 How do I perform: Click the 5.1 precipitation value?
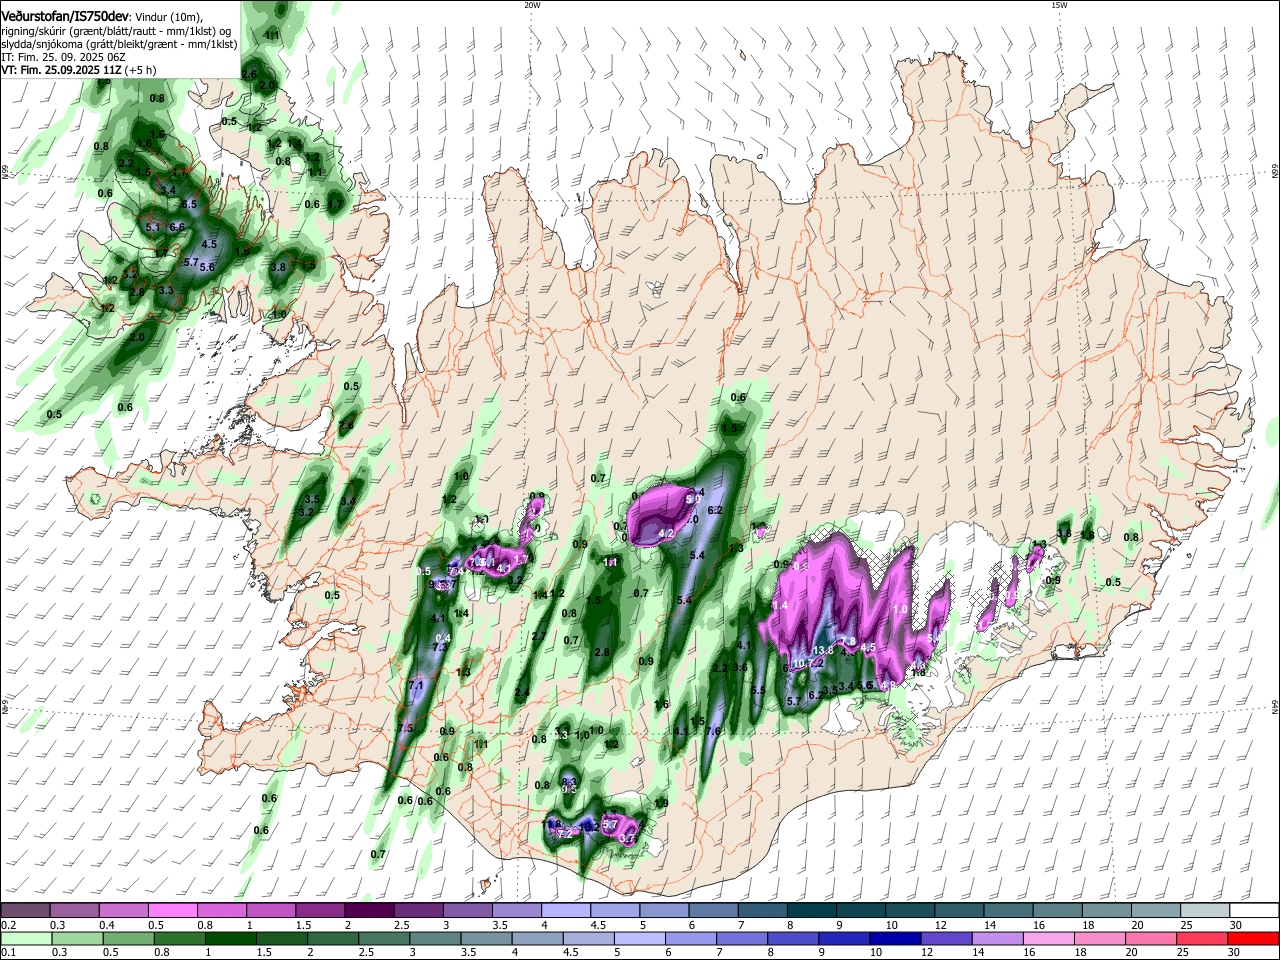(x=153, y=227)
